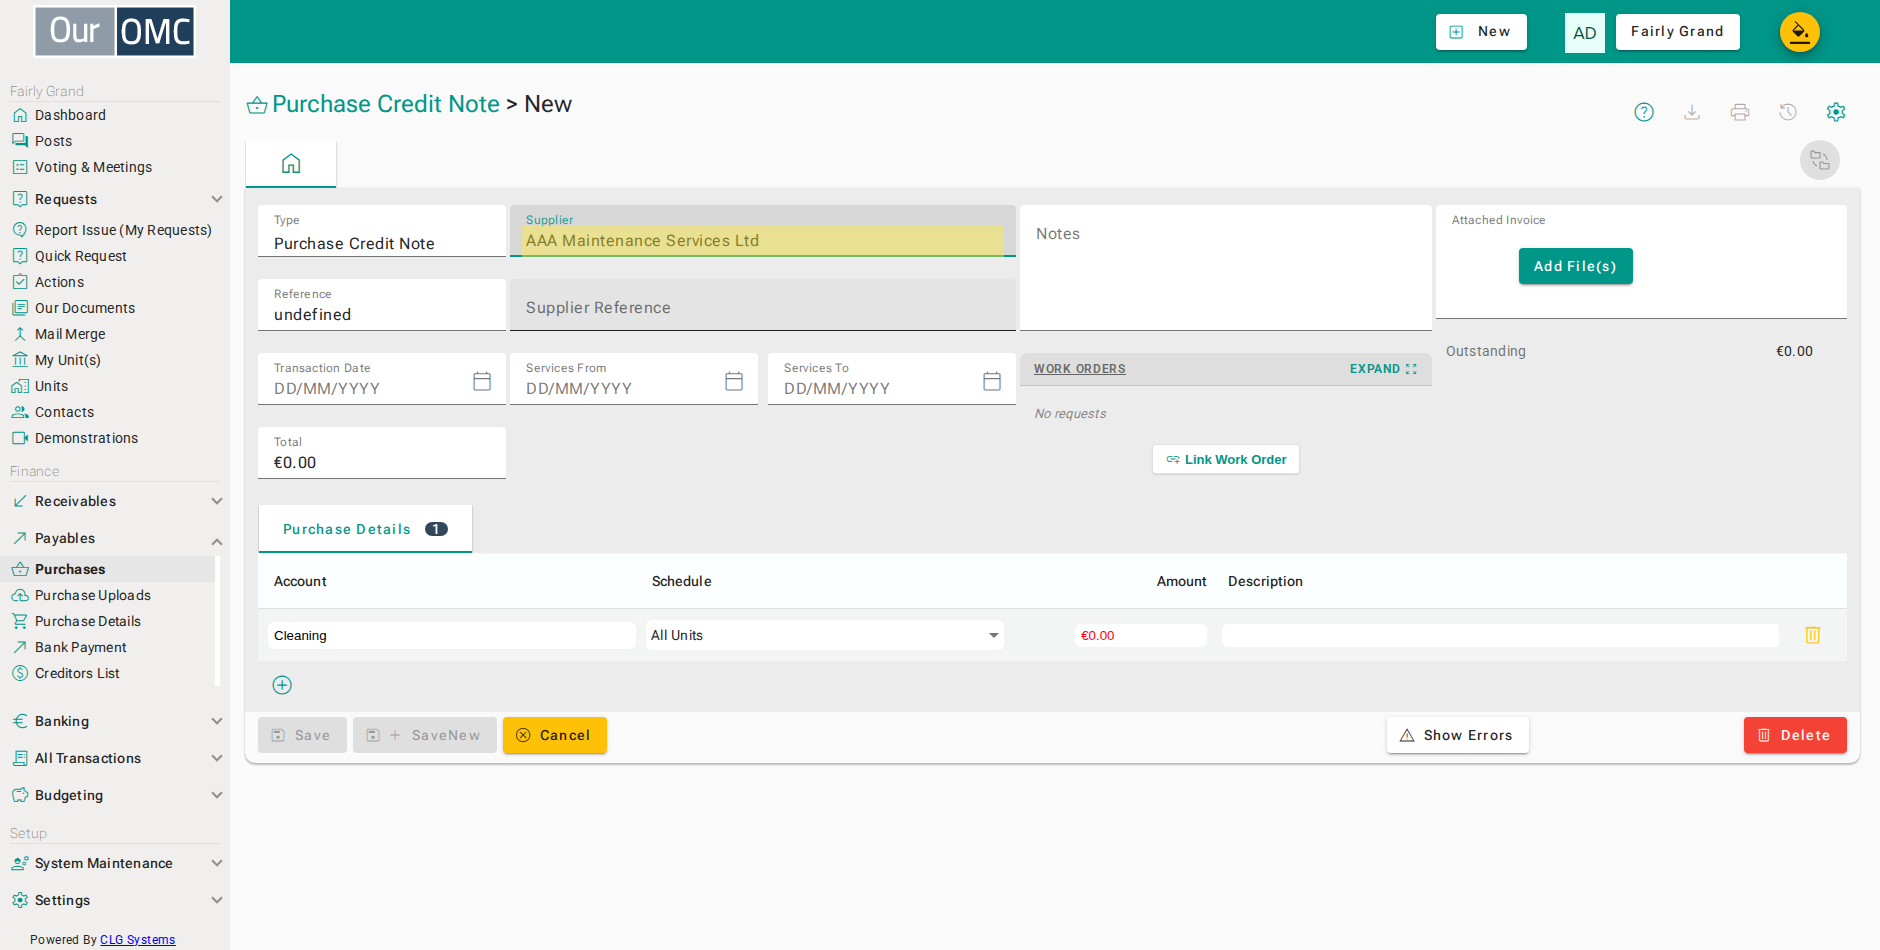Screen dimensions: 1880x950
Task: Open Creditors List
Action: coord(77,673)
